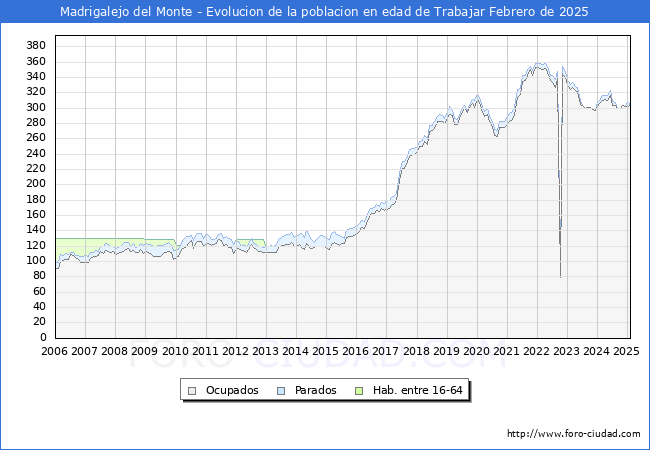
Task: Click the 2021 x-axis label
Action: pos(506,351)
